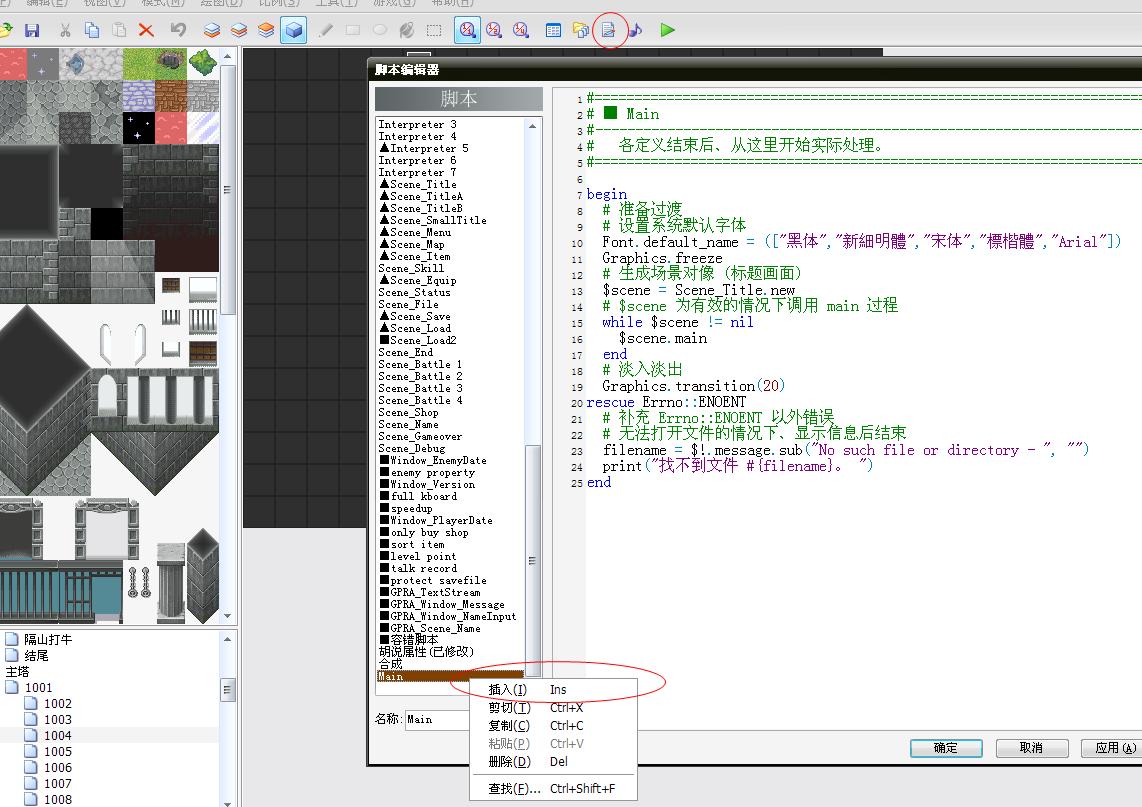The image size is (1142, 807).
Task: Switch to the event layer cube icon
Action: click(294, 31)
